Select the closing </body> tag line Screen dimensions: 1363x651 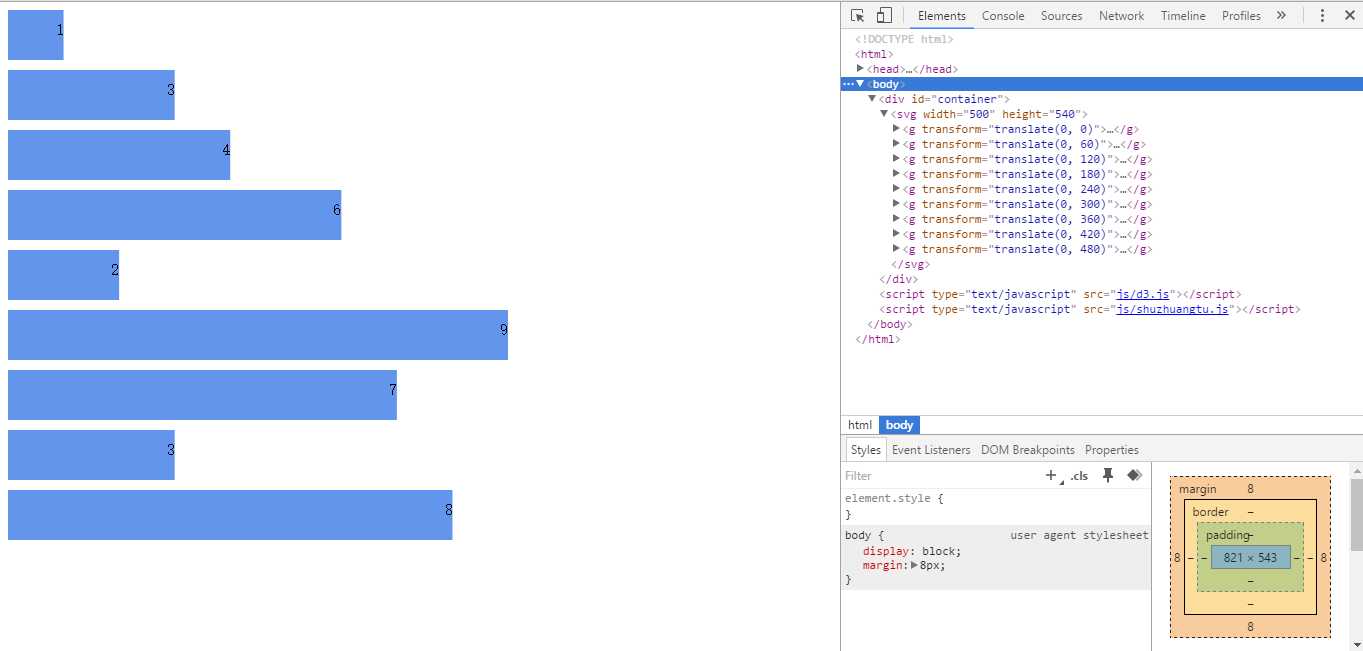(889, 324)
